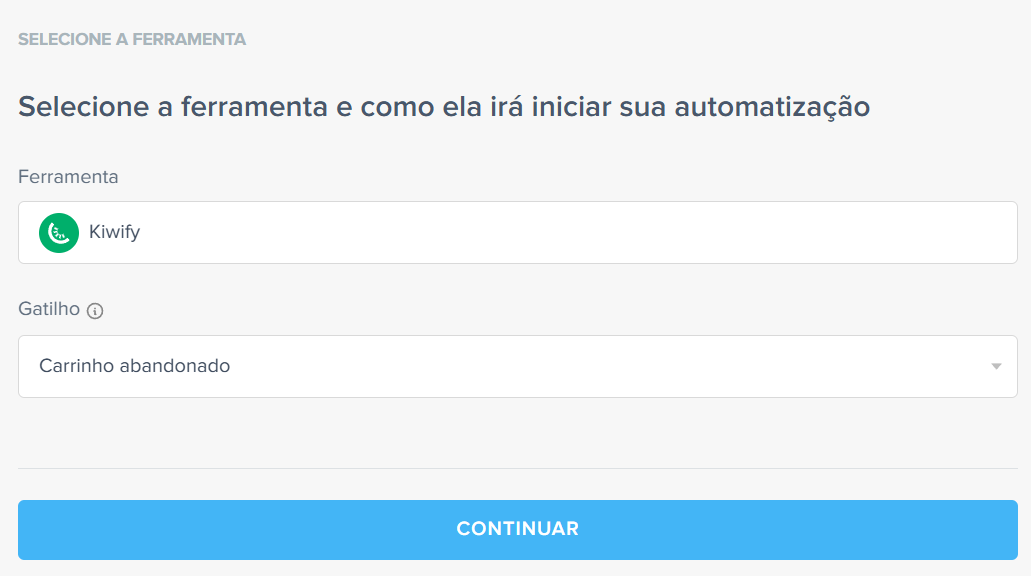Click the word 'automatização' in heading

click(x=772, y=107)
